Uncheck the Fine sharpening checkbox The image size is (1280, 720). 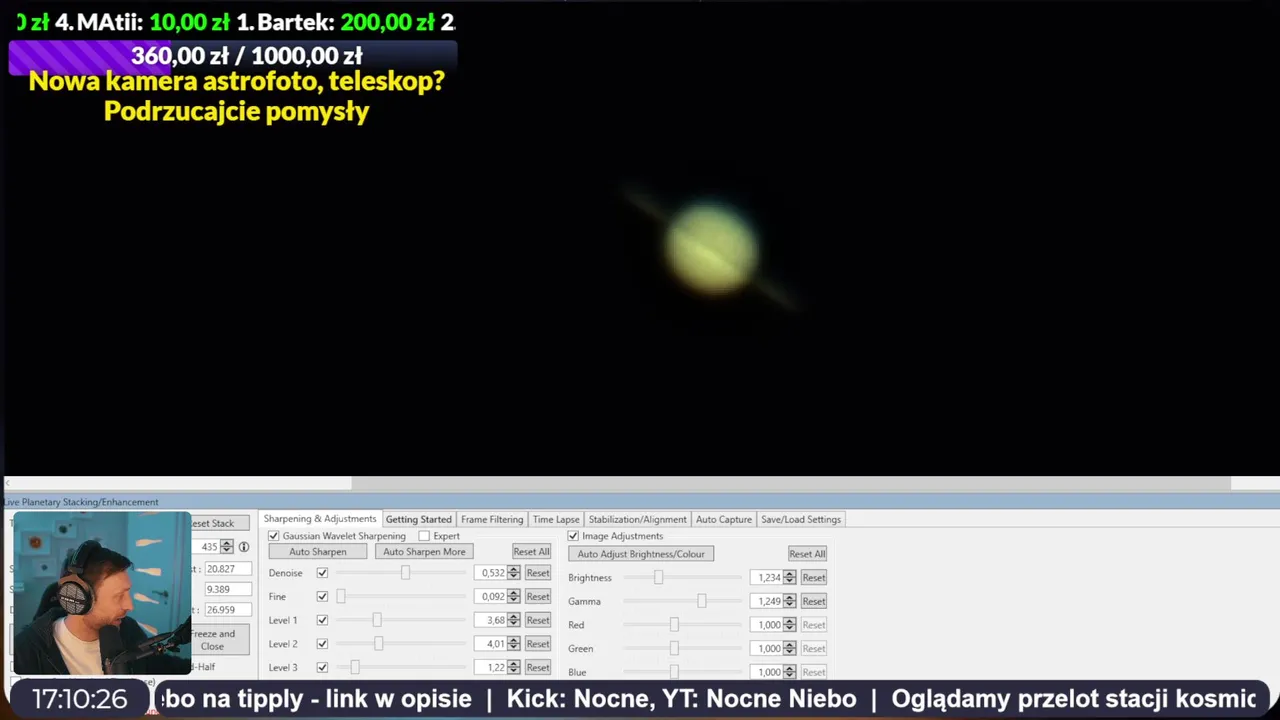point(322,597)
